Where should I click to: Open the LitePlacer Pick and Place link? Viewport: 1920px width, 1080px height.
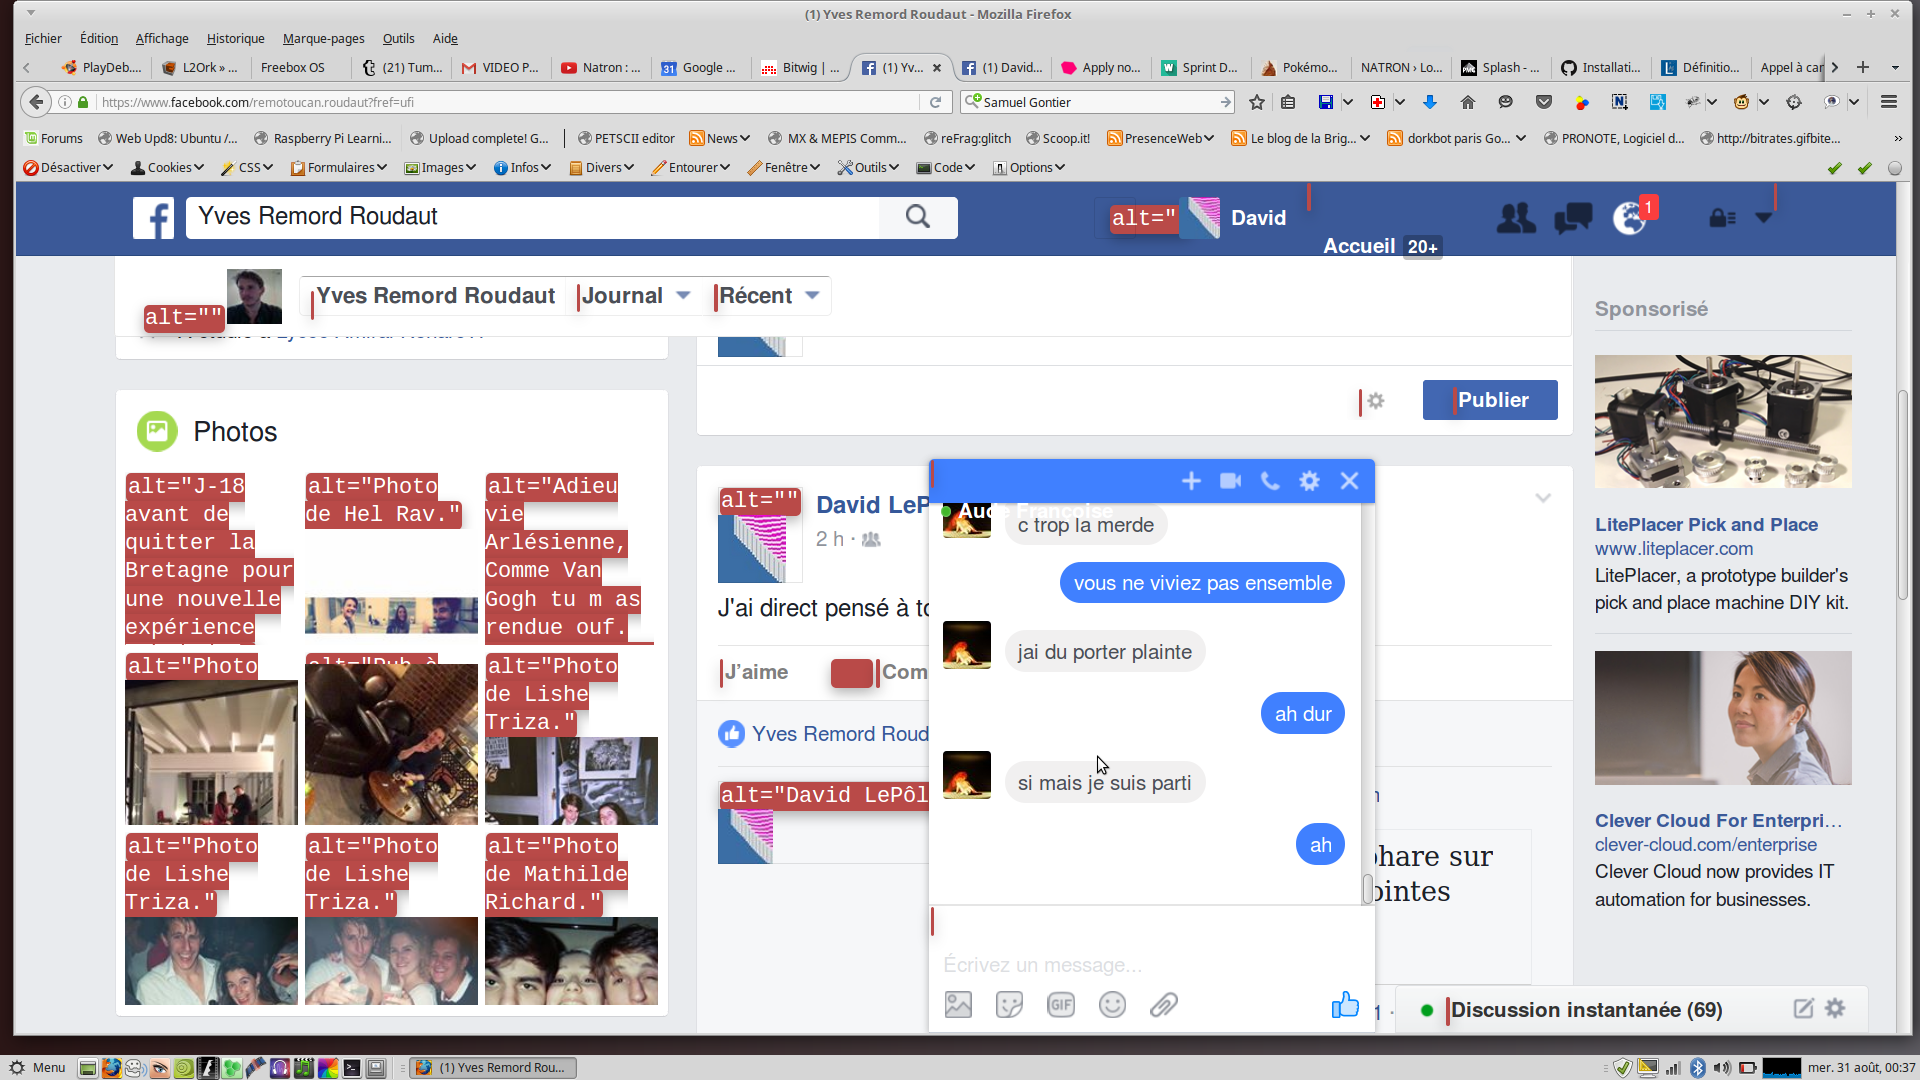coord(1706,525)
